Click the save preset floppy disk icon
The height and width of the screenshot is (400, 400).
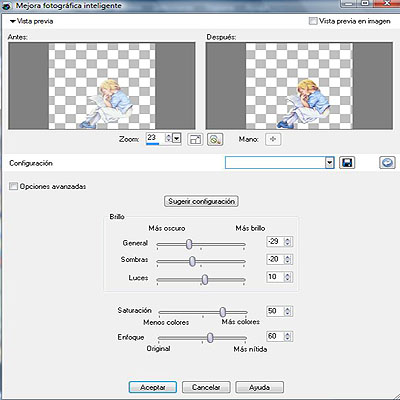(x=347, y=163)
